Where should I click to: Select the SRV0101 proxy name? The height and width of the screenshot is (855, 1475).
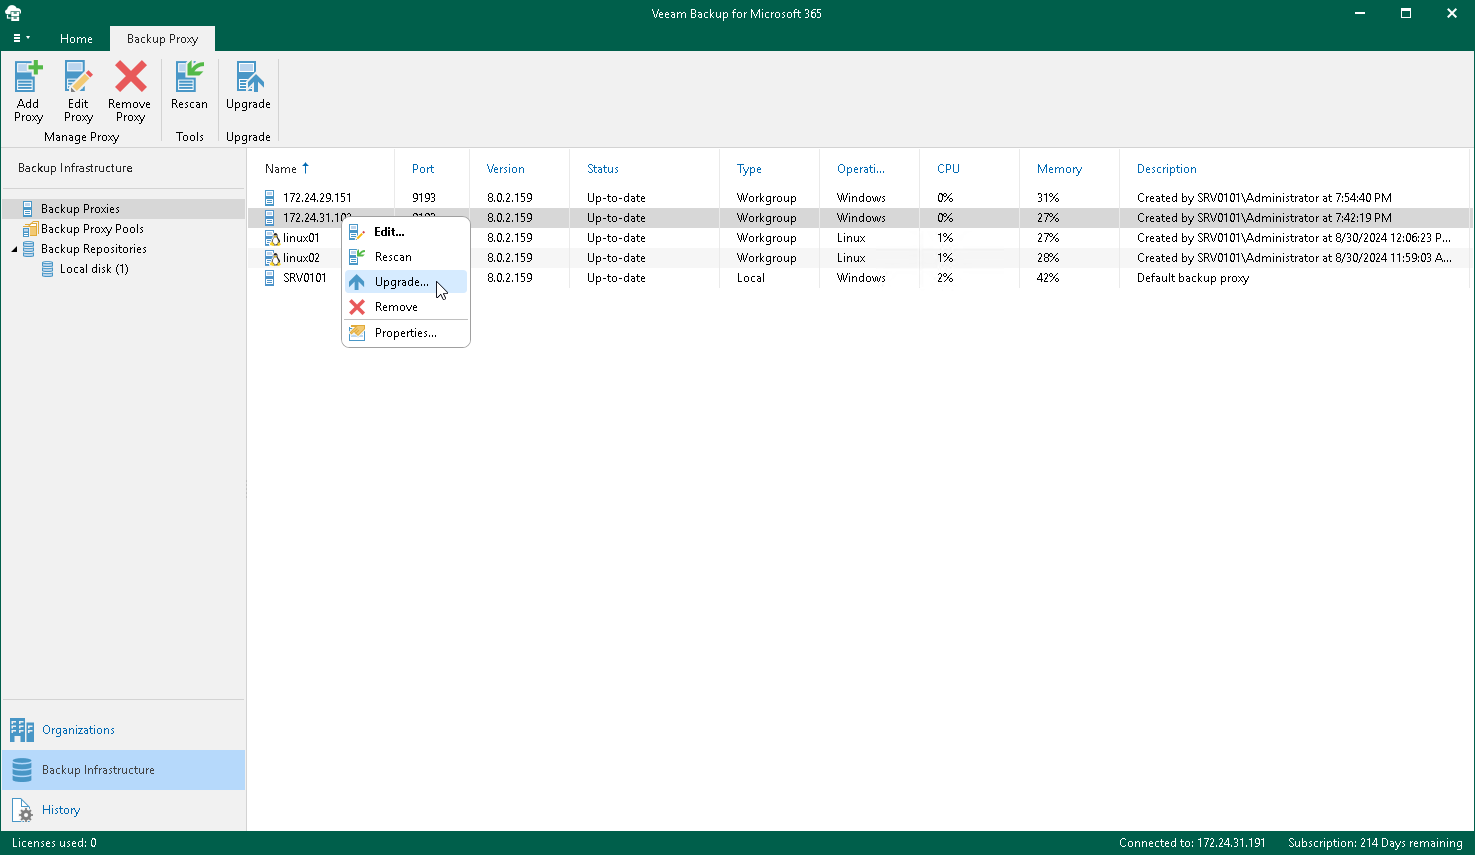point(304,278)
